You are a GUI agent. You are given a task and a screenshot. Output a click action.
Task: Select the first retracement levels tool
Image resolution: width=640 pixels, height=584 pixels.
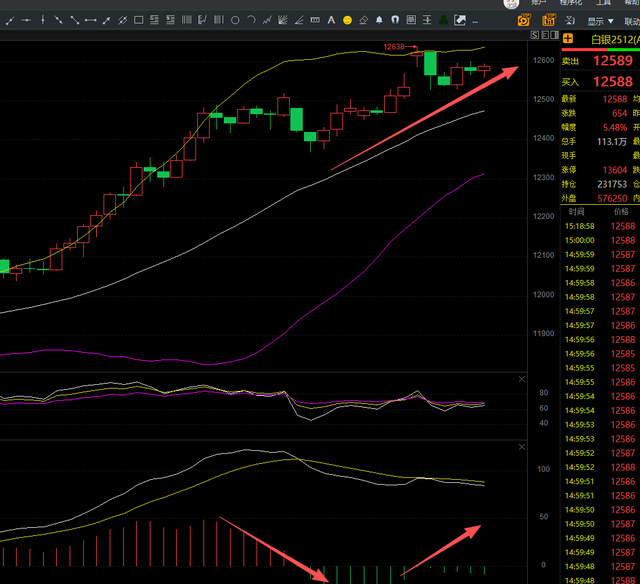[154, 20]
